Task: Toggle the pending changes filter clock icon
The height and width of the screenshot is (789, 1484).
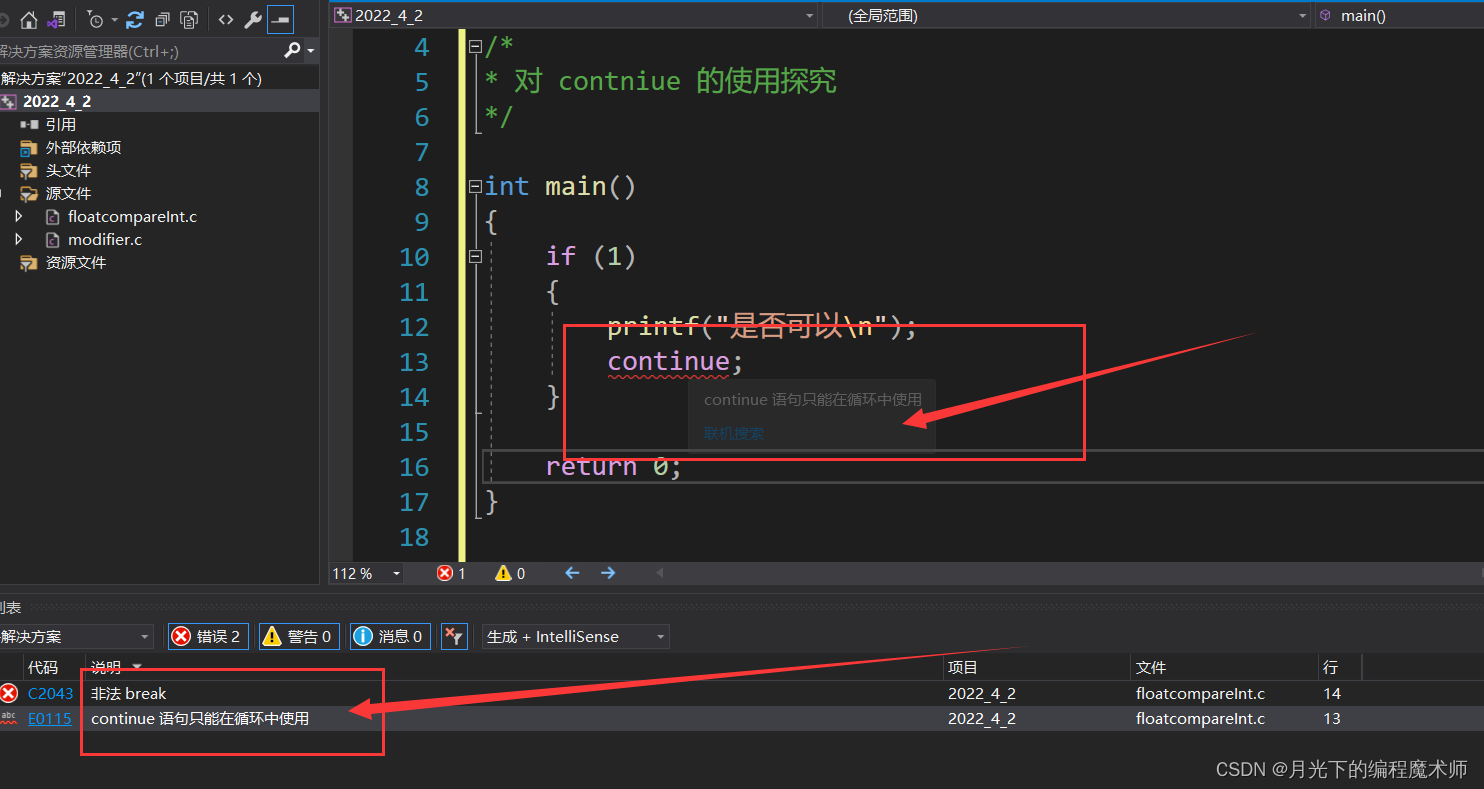Action: point(95,19)
